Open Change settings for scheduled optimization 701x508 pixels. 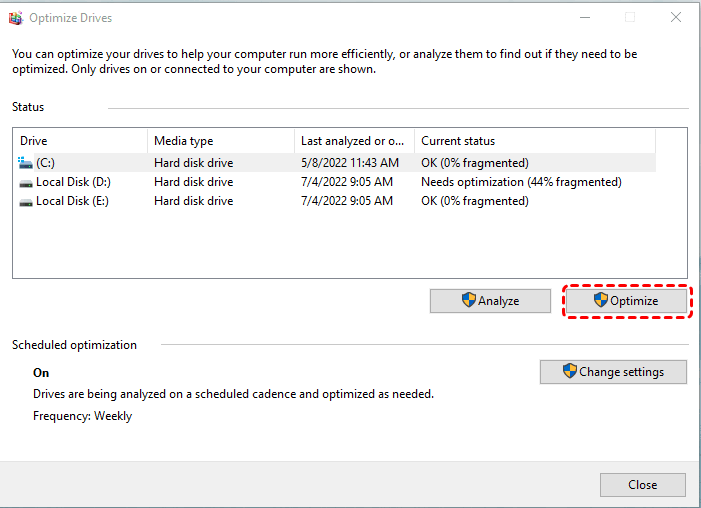(x=613, y=372)
